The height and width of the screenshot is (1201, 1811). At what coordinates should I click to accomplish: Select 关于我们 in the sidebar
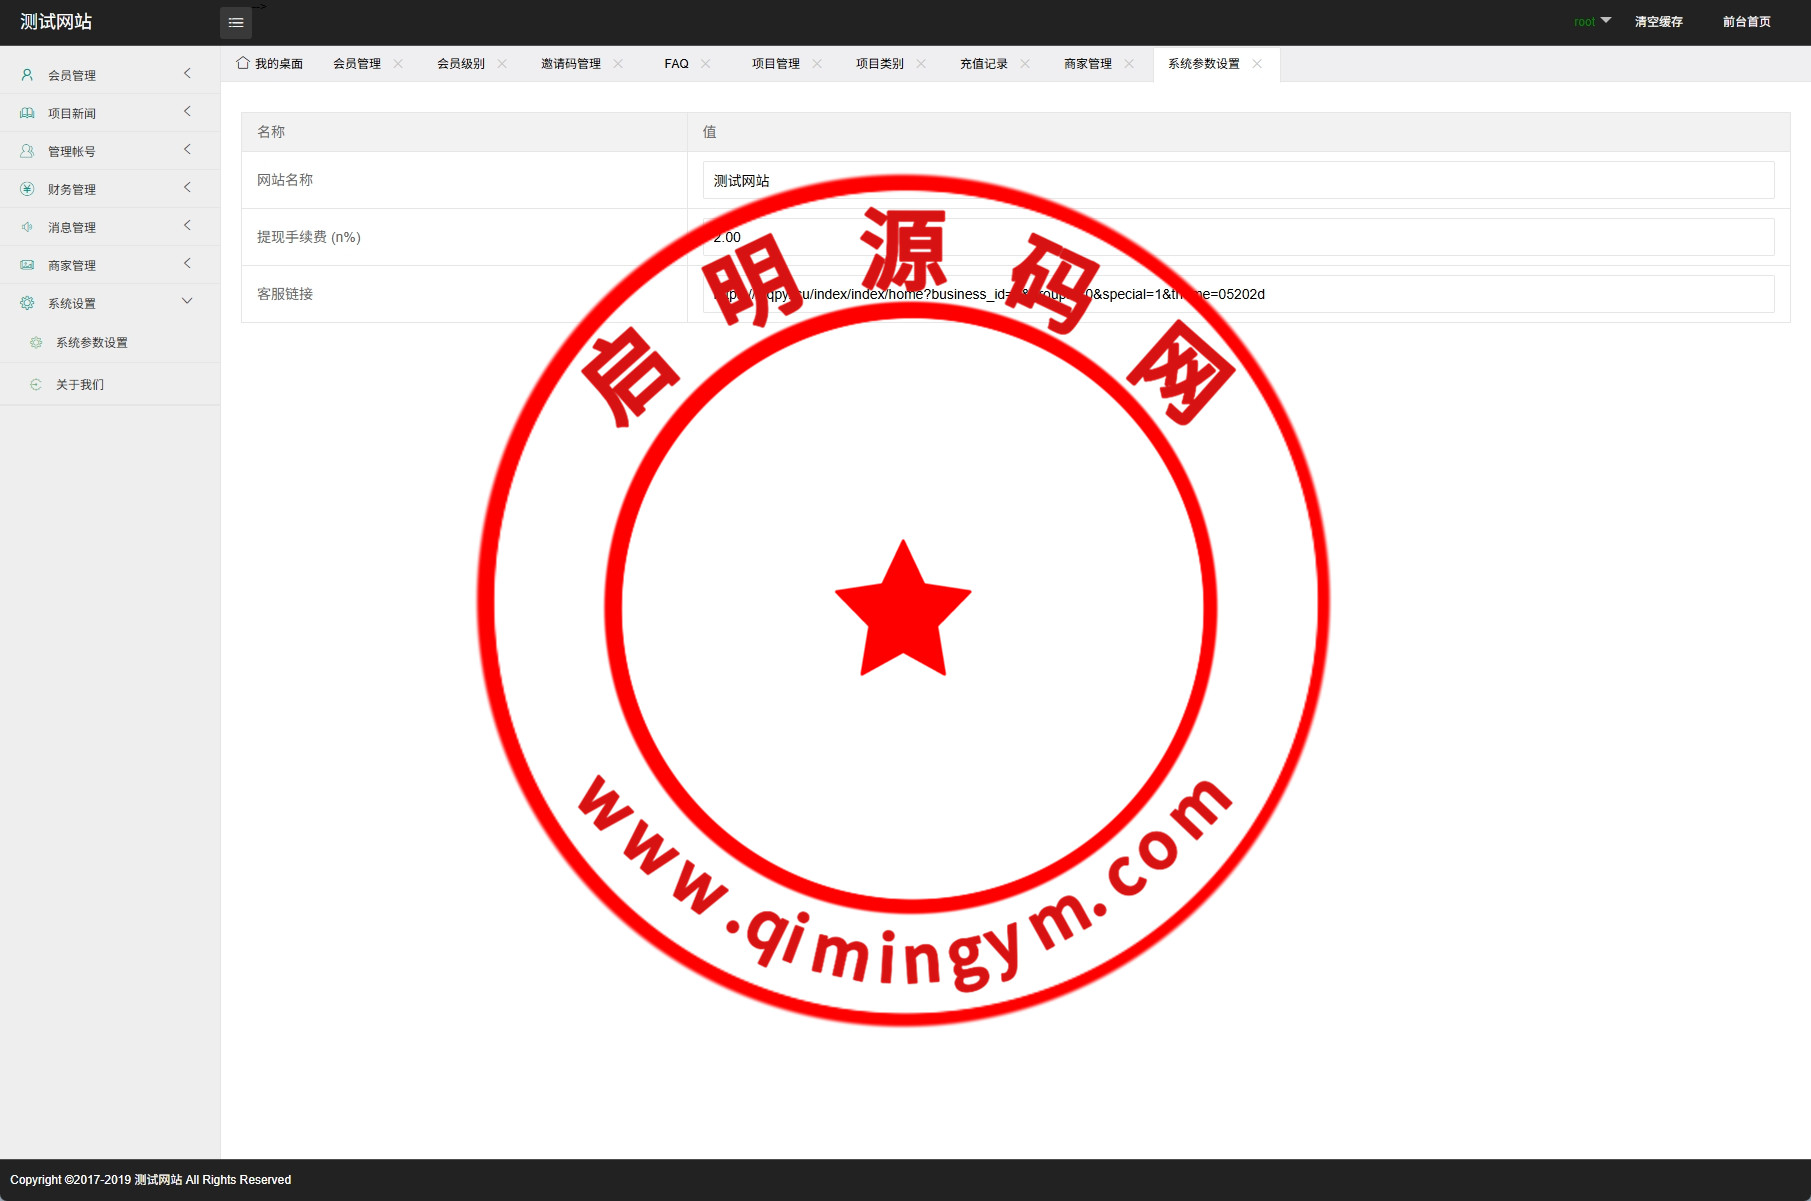coord(80,385)
